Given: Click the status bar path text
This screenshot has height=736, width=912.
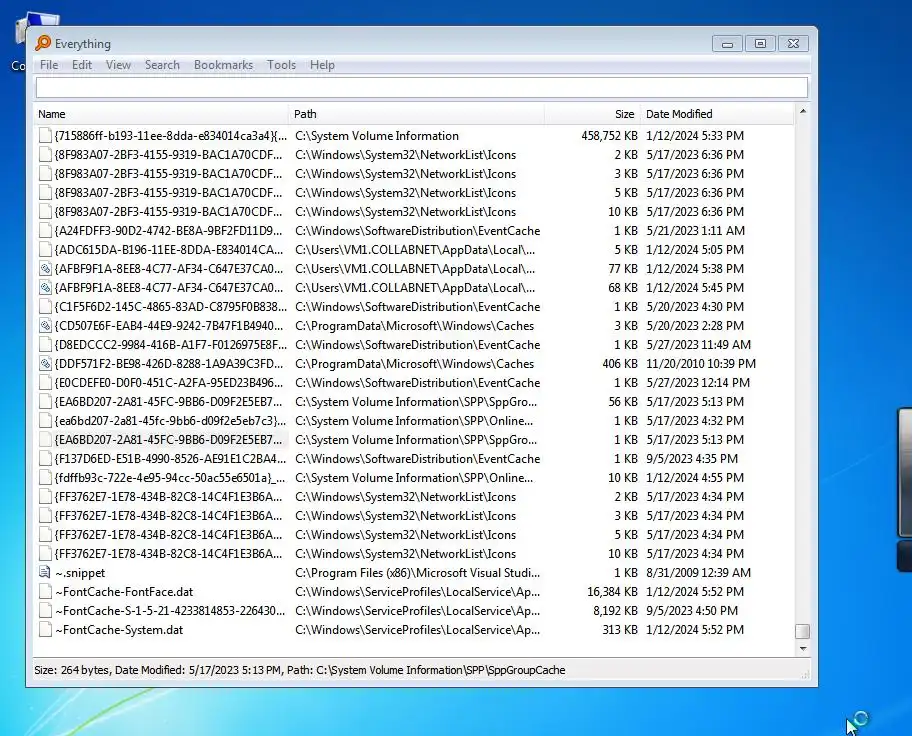Looking at the screenshot, I should 426,670.
